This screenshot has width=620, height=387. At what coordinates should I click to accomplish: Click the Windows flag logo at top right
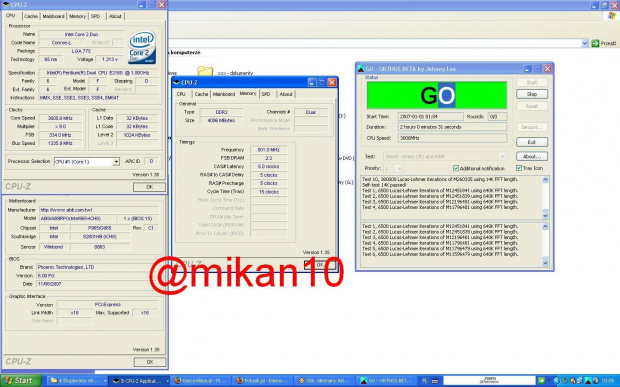(611, 16)
